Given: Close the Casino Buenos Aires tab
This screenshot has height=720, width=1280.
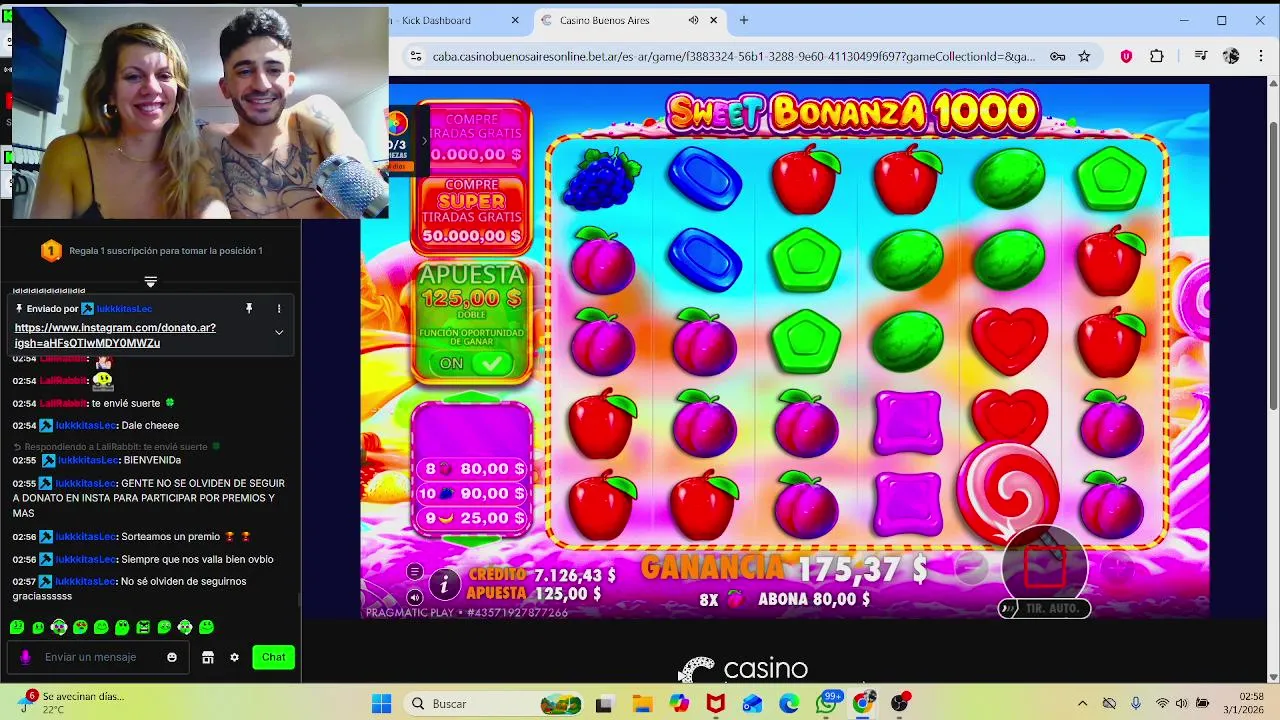Looking at the screenshot, I should (x=714, y=20).
